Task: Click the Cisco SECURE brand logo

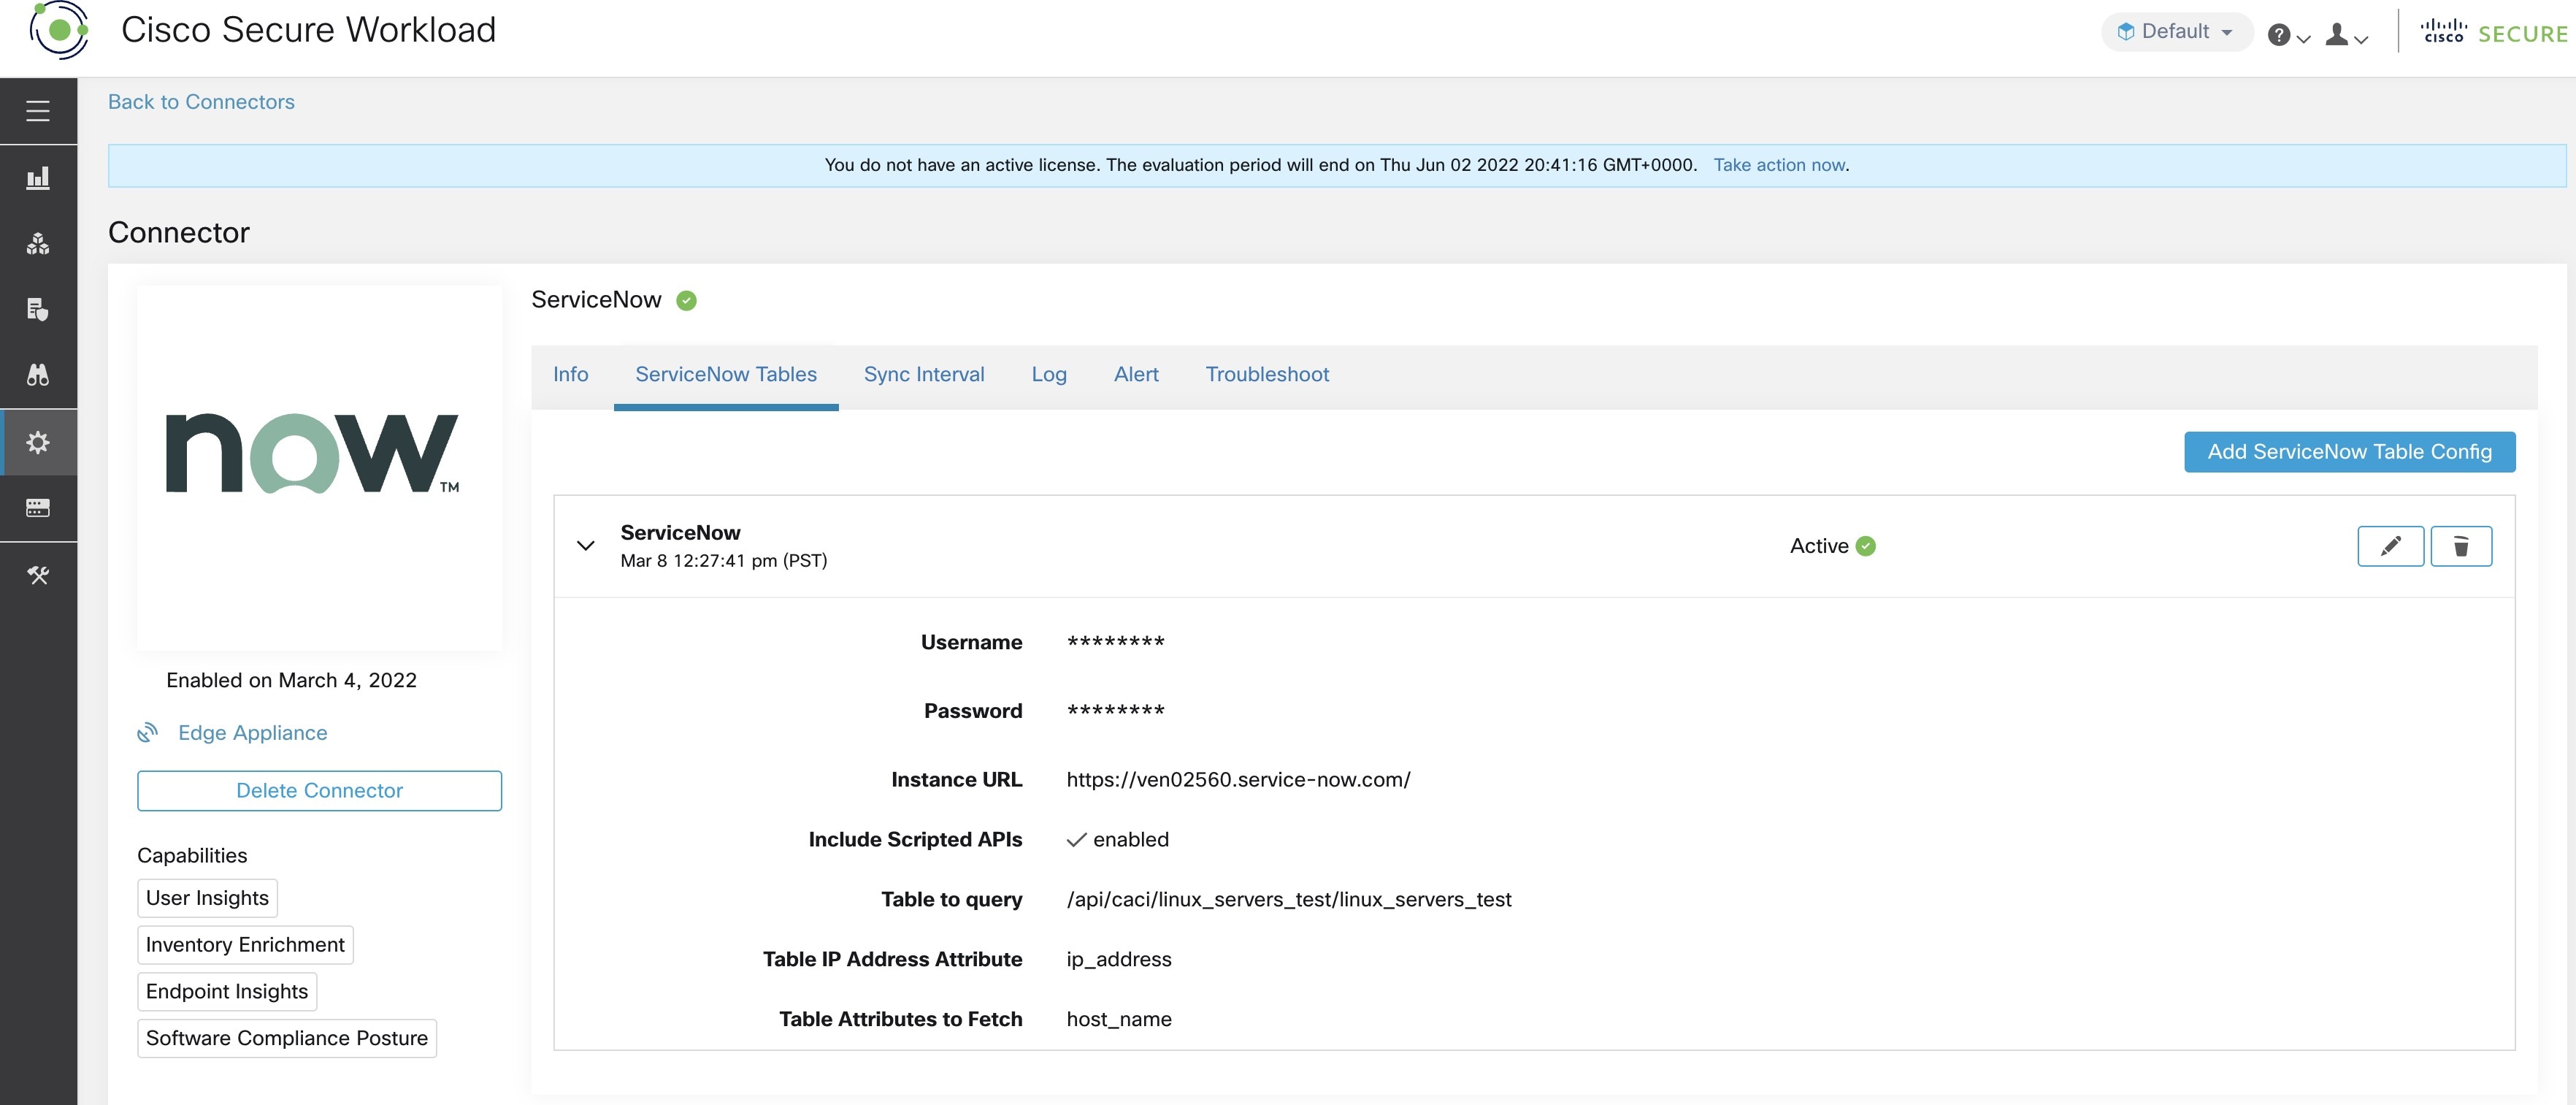Action: (x=2493, y=32)
